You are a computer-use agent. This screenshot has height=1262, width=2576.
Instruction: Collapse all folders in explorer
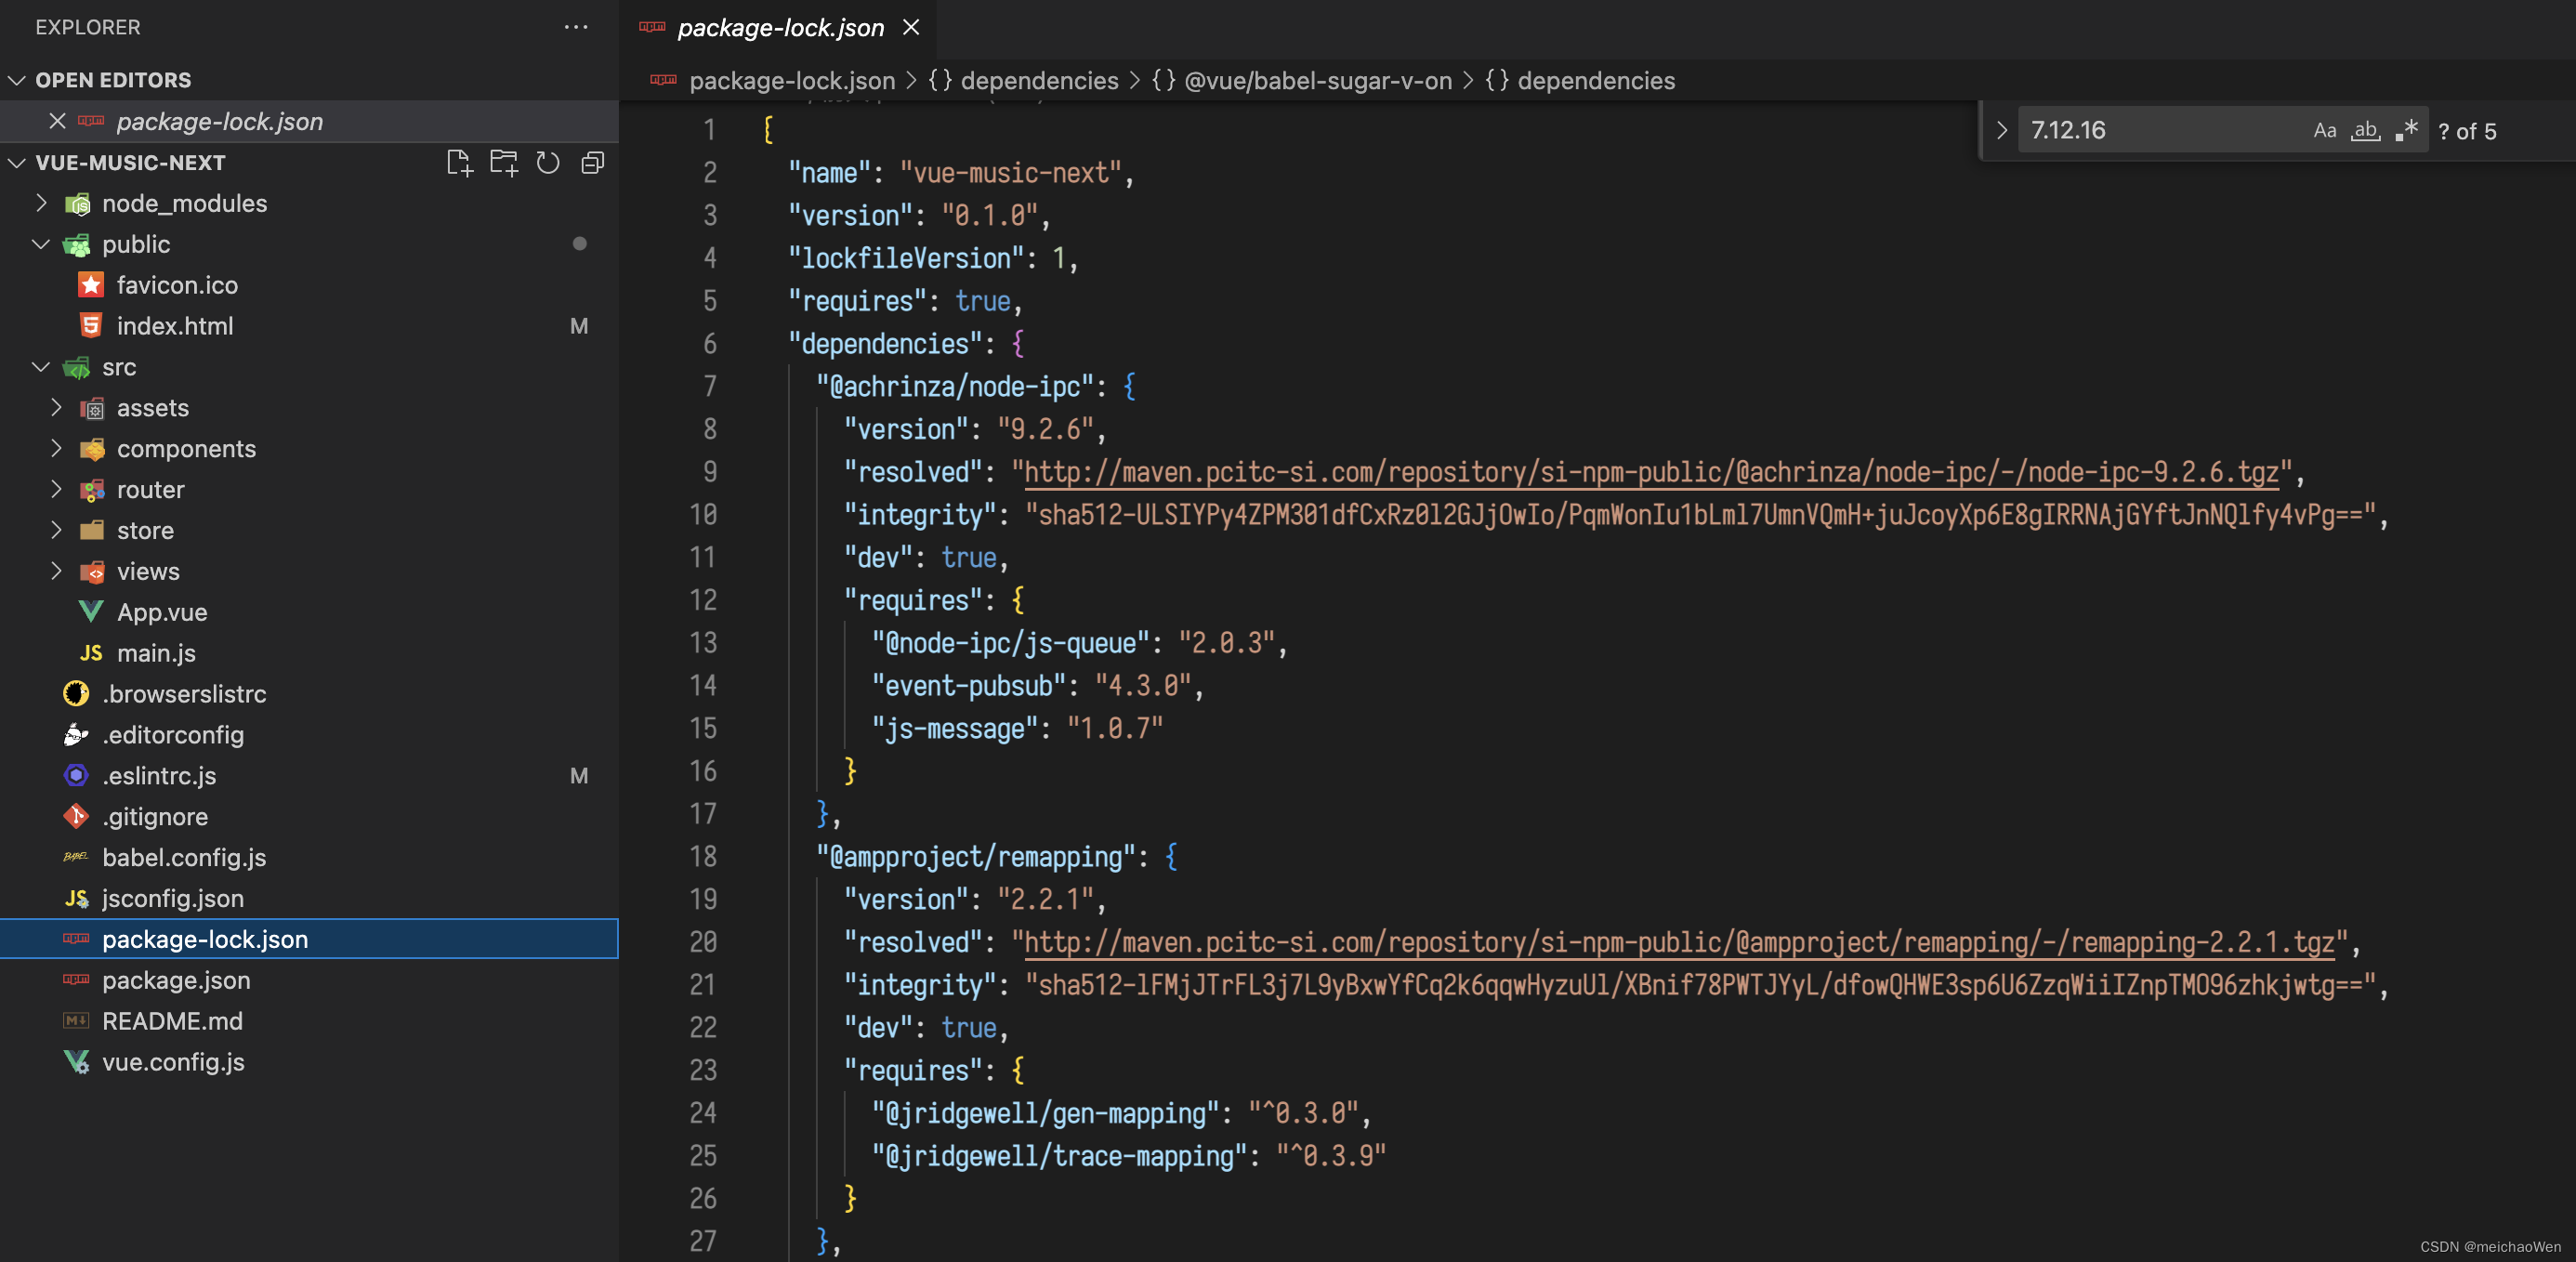point(592,163)
